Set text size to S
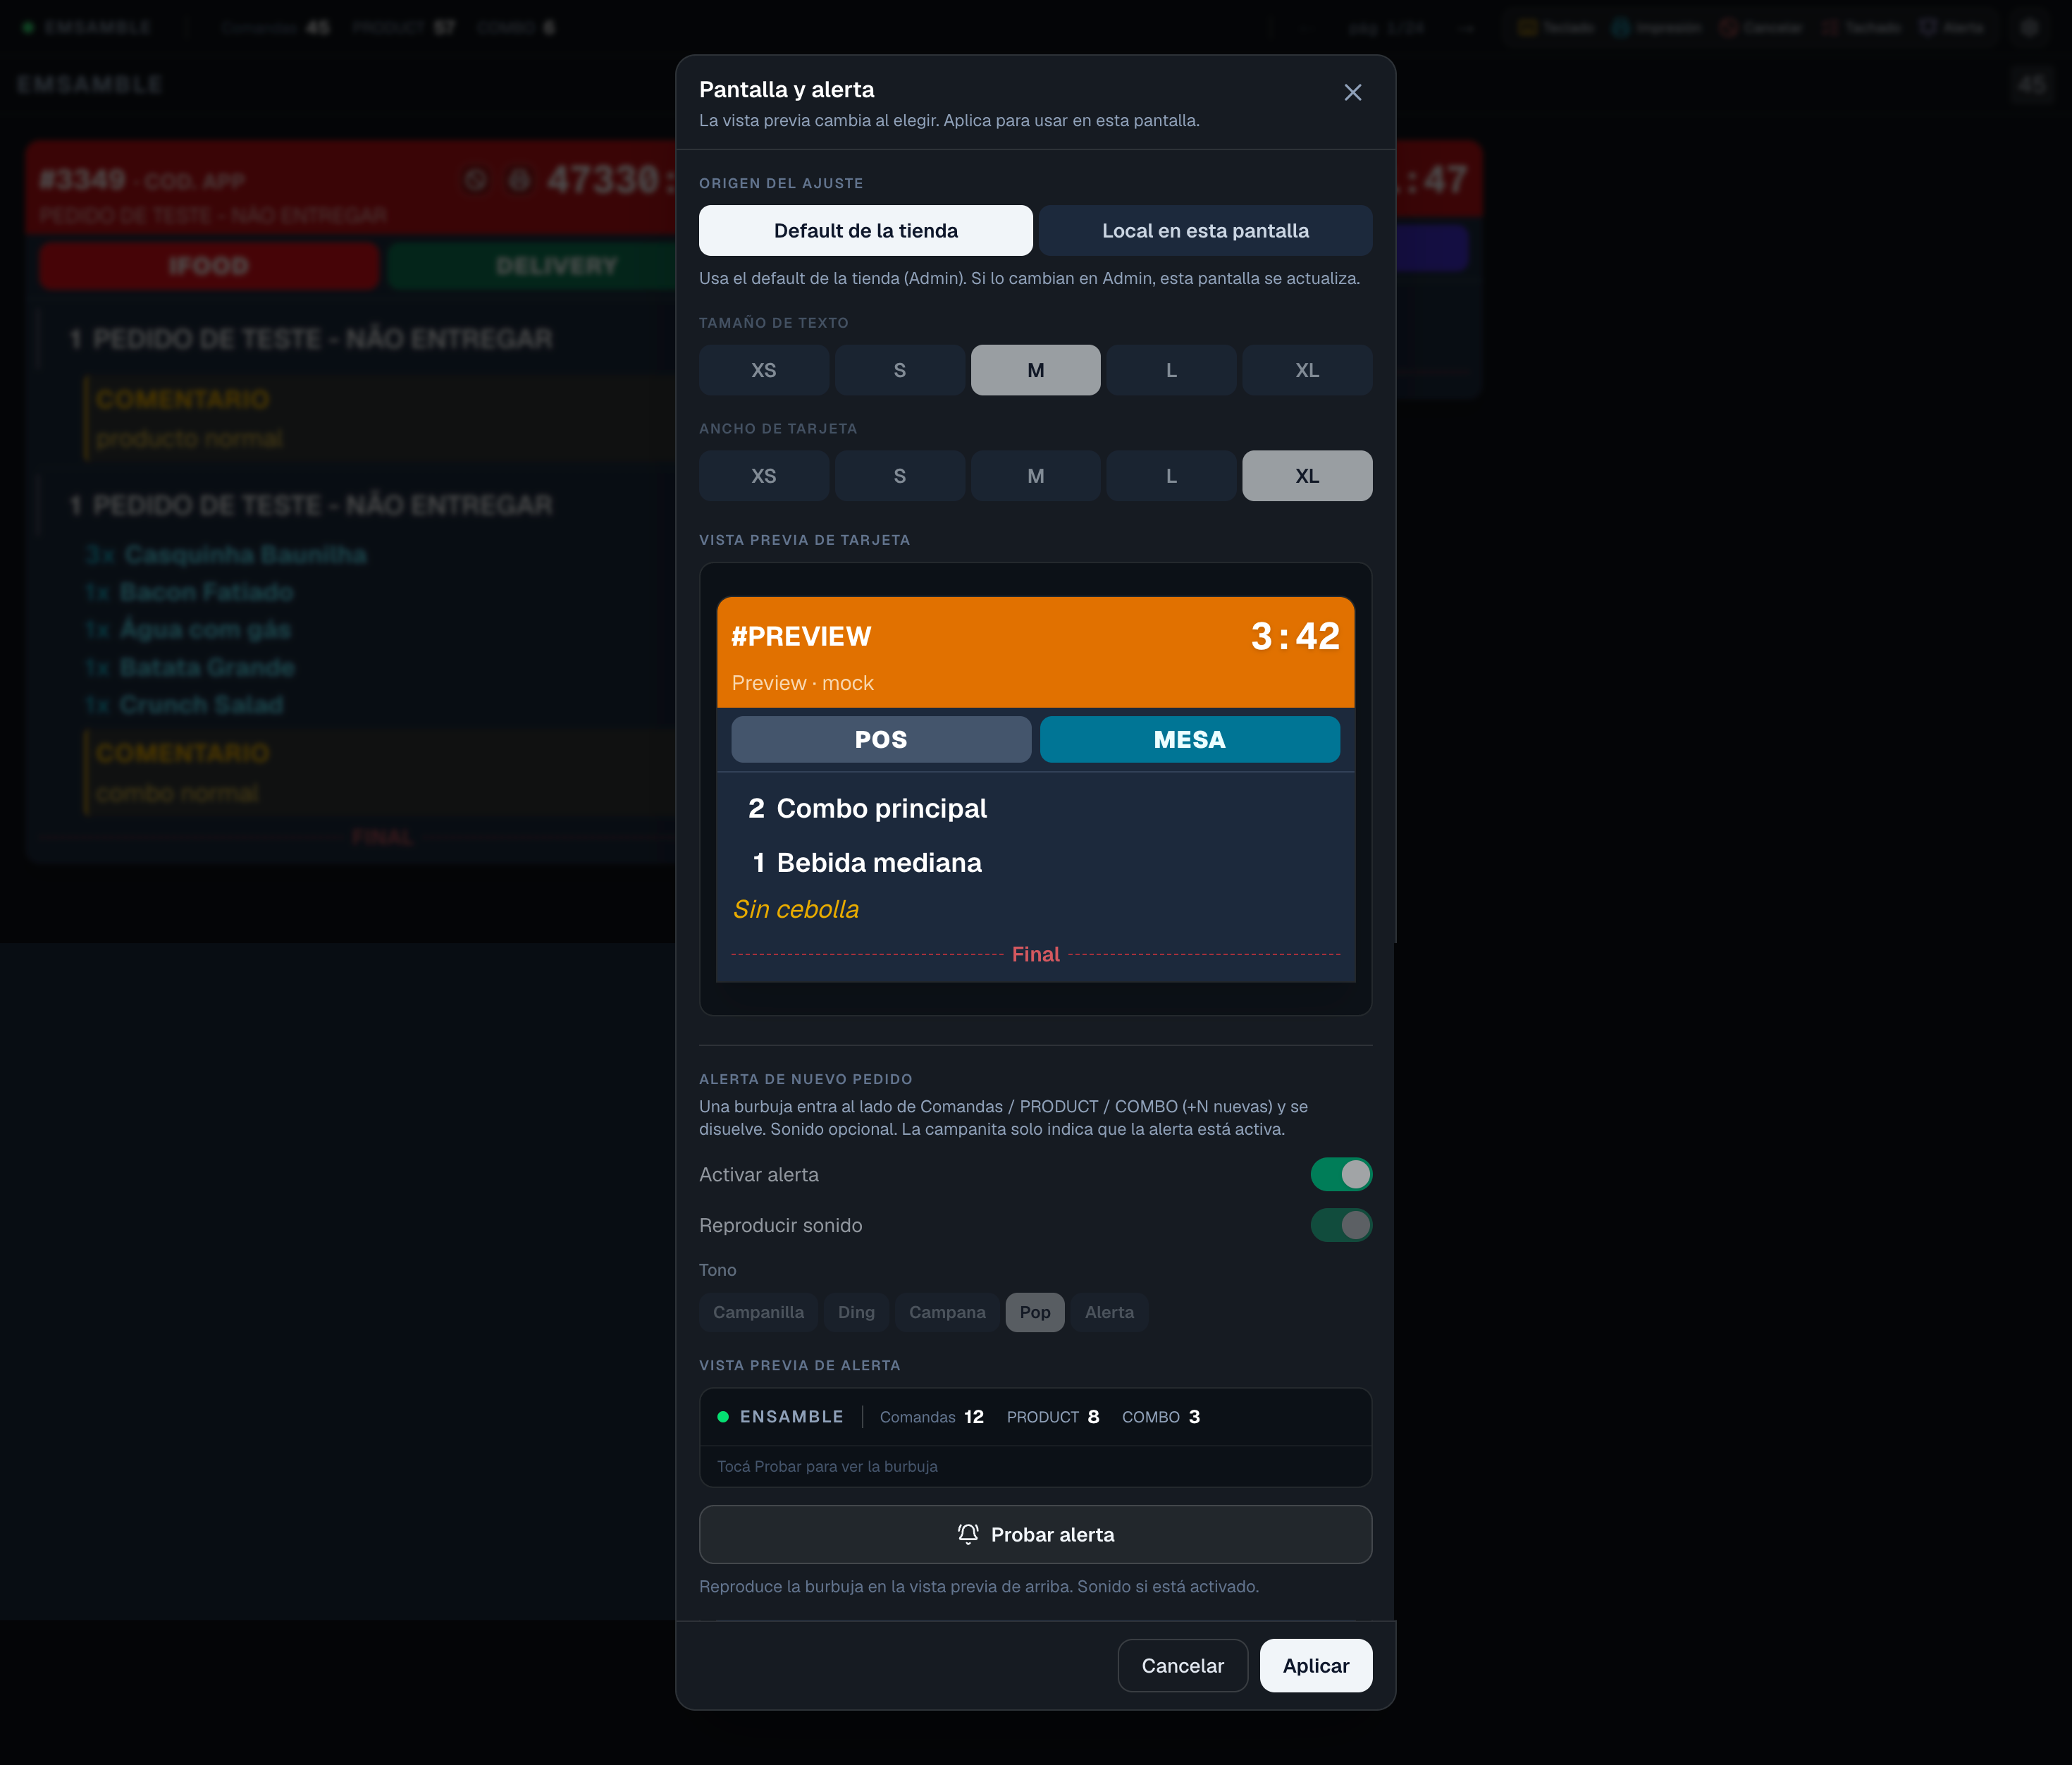Image resolution: width=2072 pixels, height=1765 pixels. [899, 370]
